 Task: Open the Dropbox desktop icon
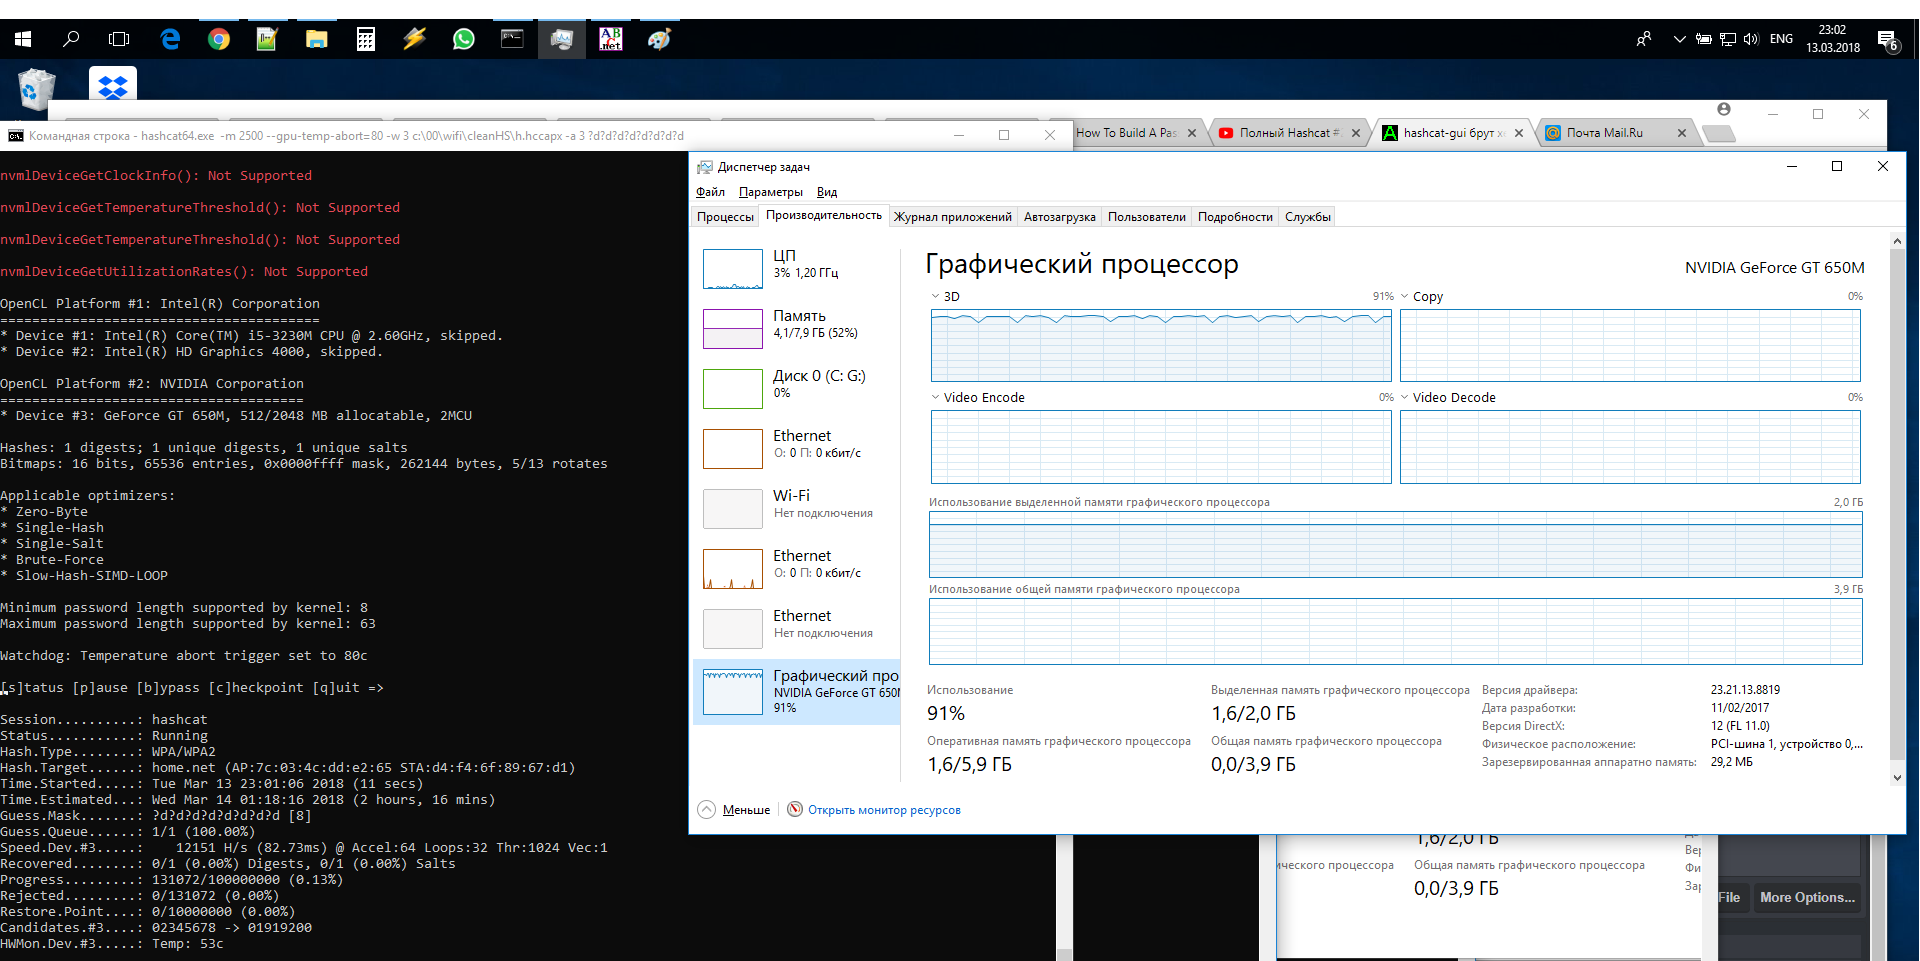(x=112, y=86)
